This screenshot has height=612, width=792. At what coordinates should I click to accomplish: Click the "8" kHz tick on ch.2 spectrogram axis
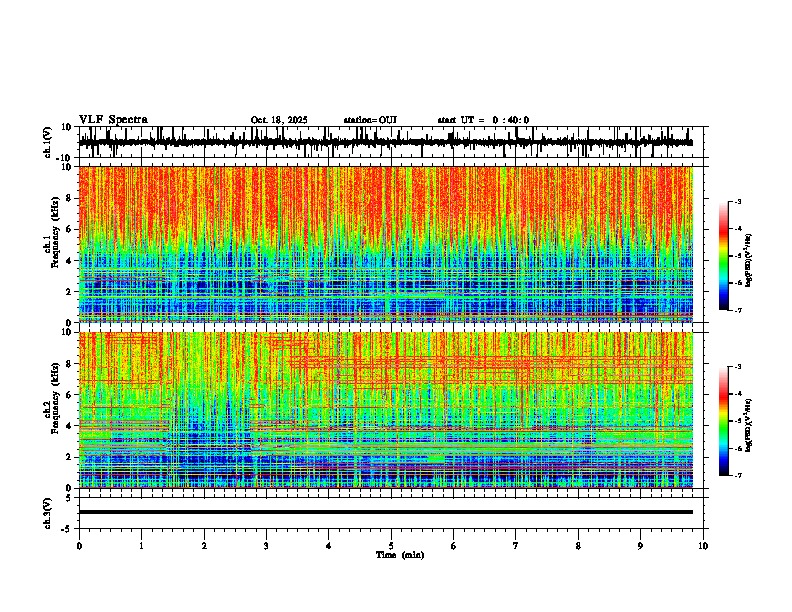click(69, 364)
